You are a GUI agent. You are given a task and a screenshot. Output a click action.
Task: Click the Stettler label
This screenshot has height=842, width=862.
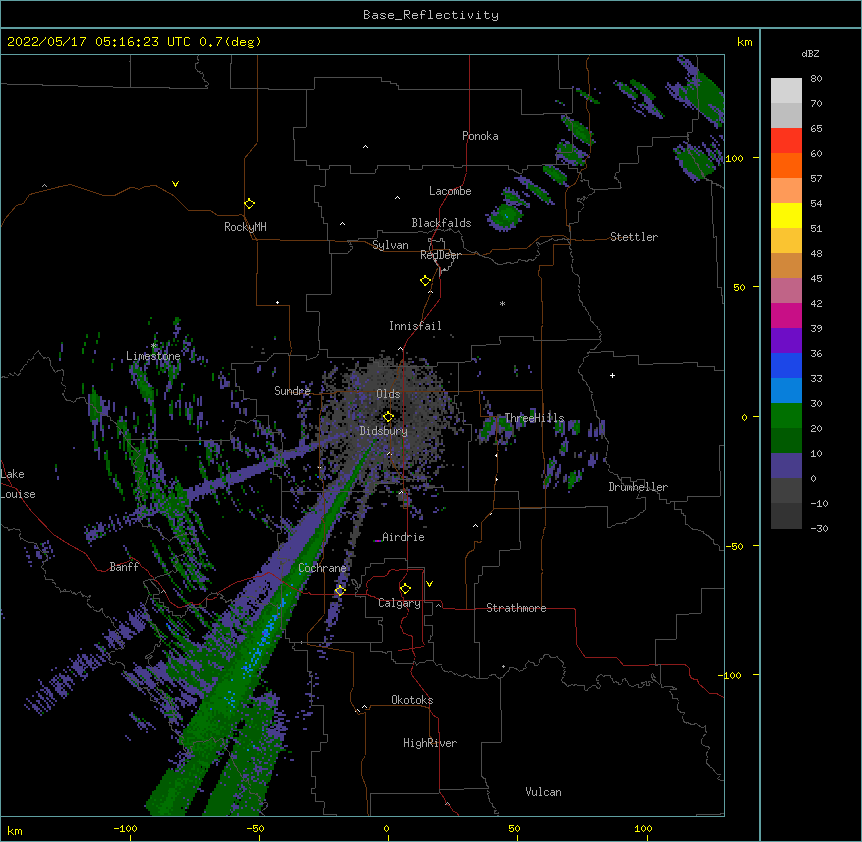[x=634, y=237]
